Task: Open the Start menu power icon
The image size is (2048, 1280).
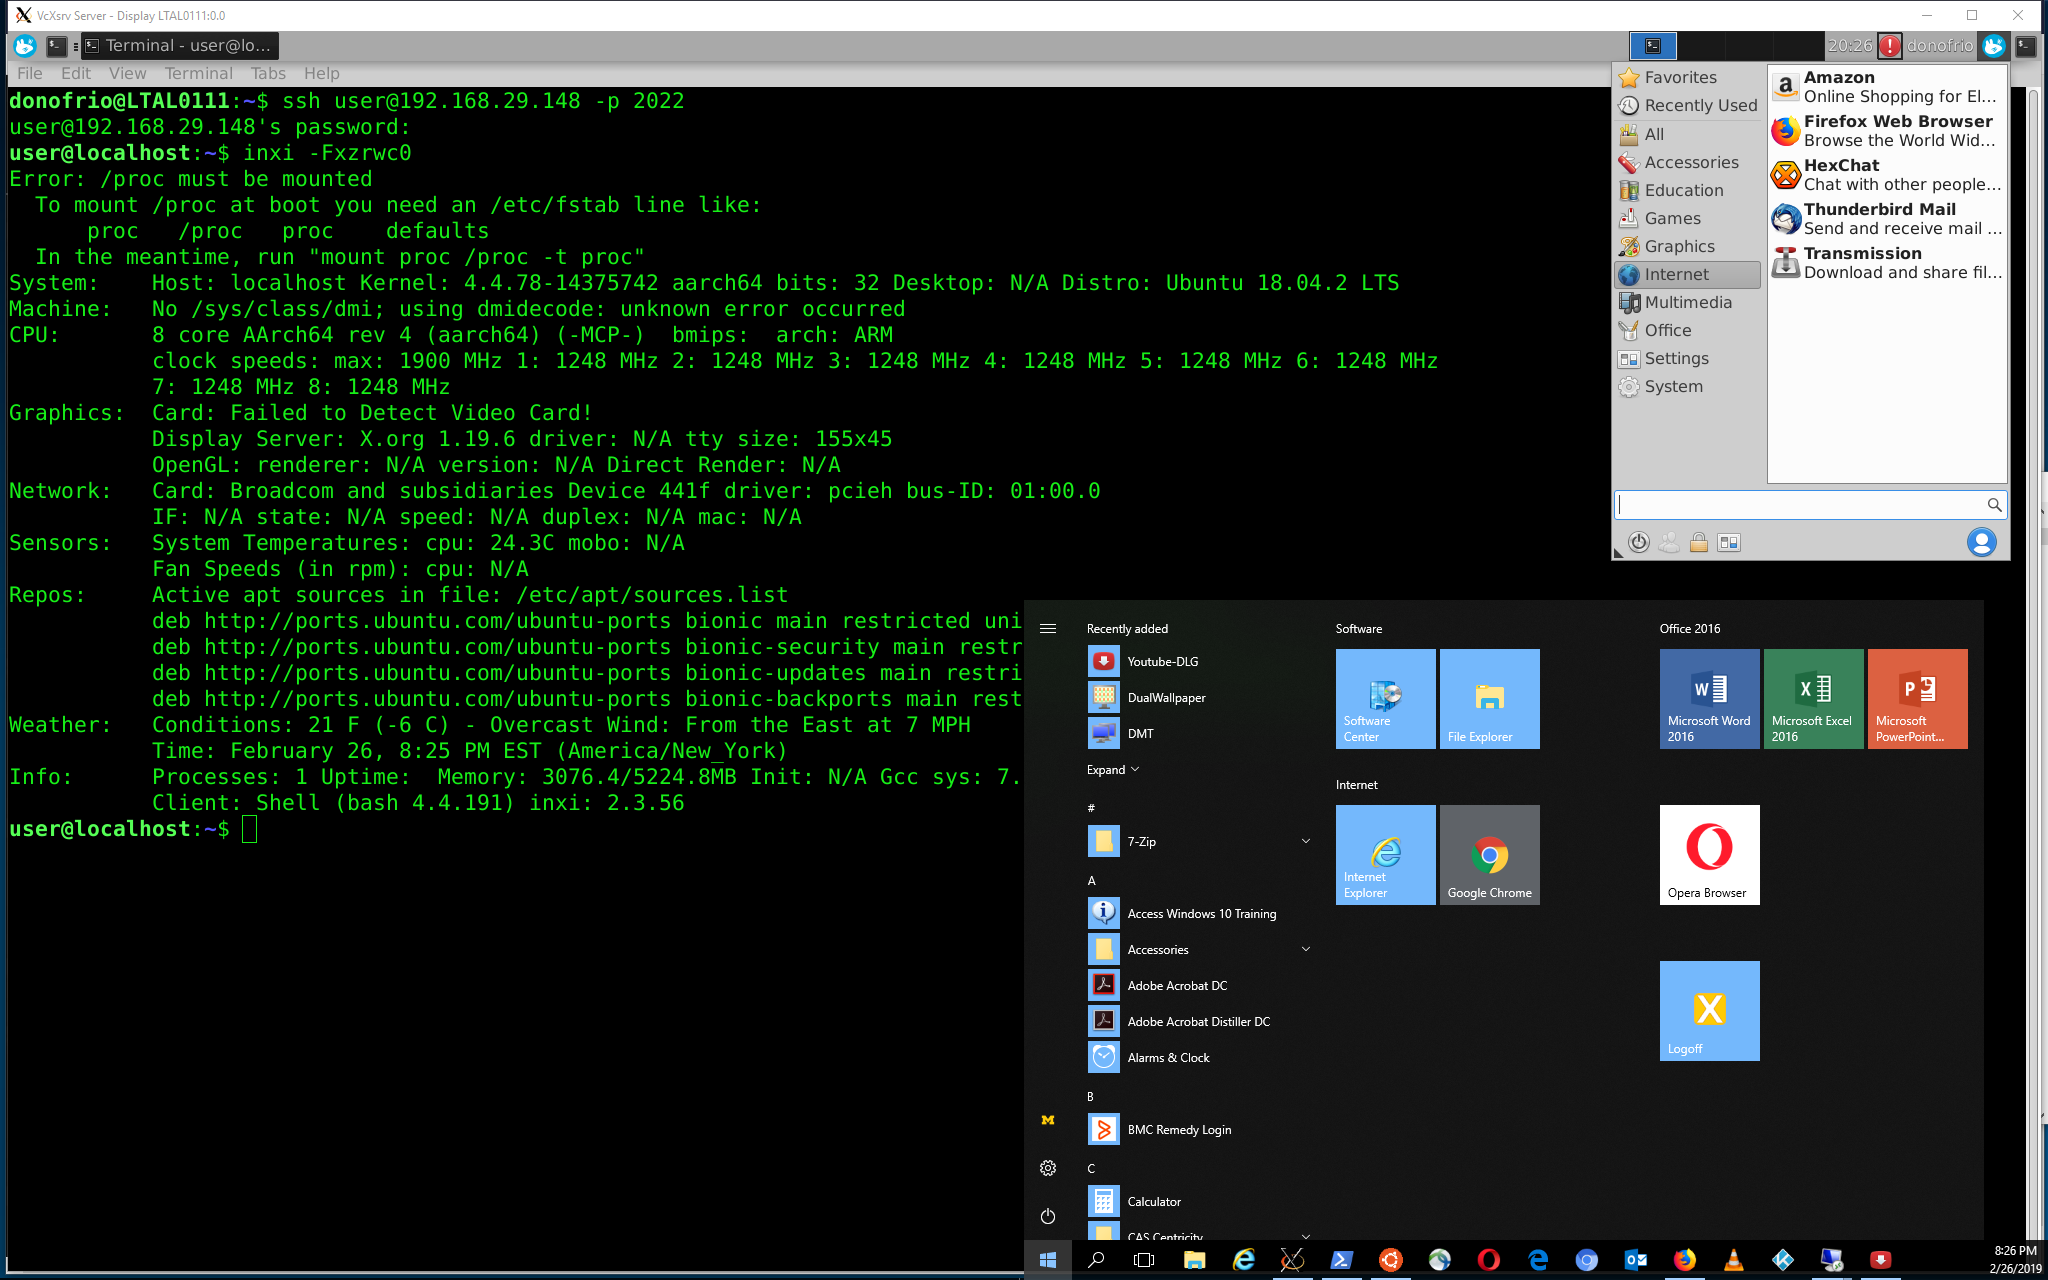Action: point(1047,1216)
